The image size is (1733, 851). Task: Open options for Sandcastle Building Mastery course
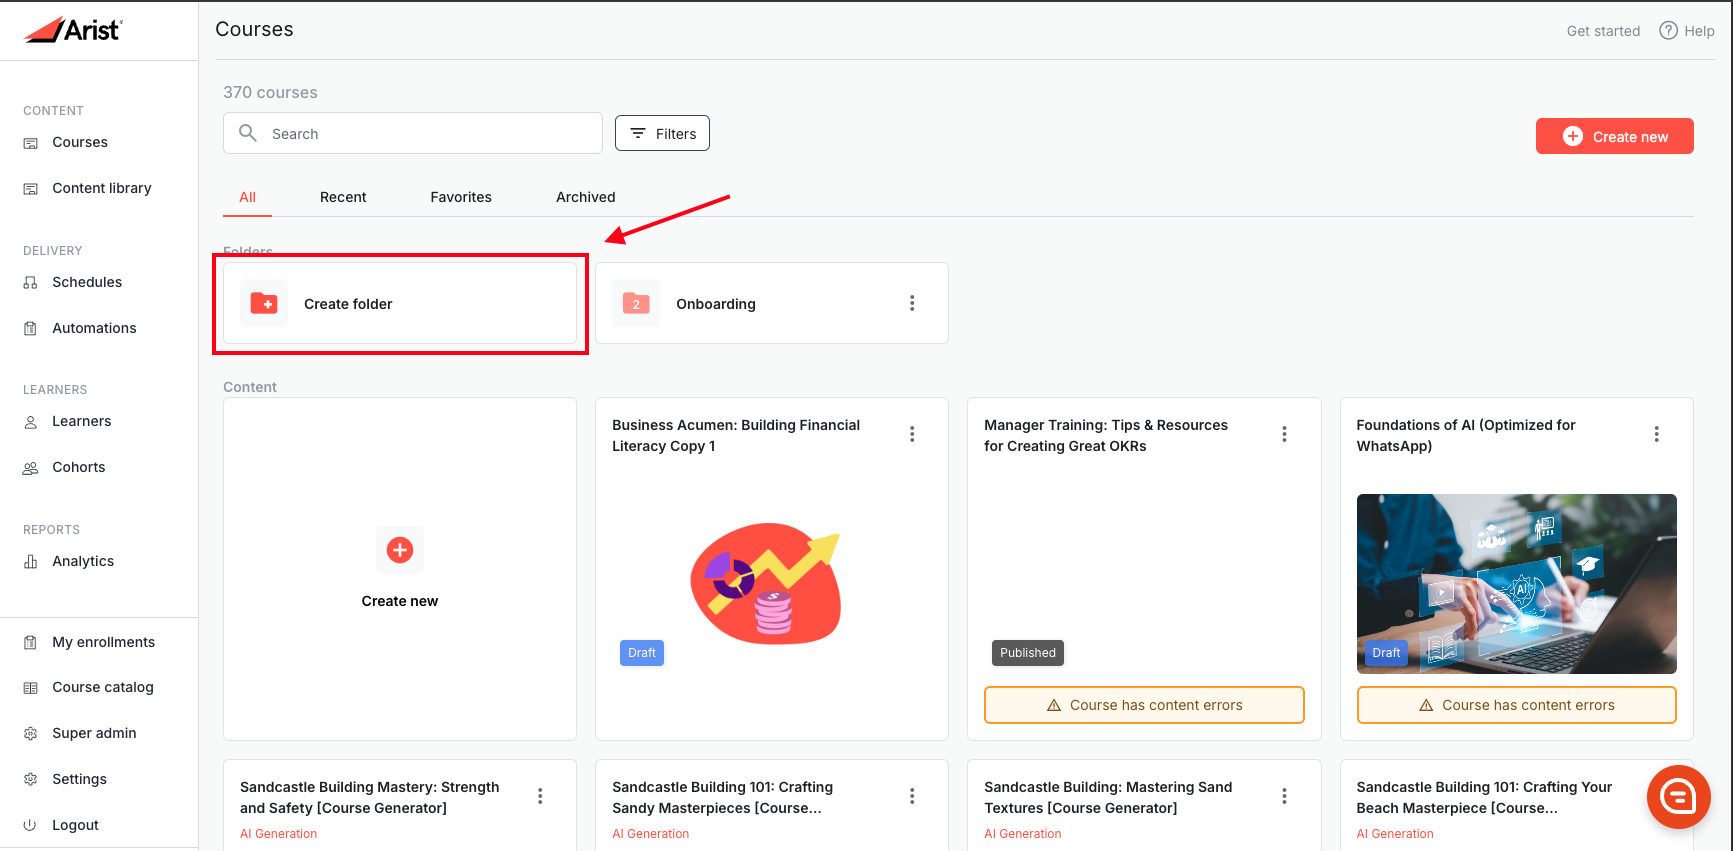pyautogui.click(x=540, y=796)
